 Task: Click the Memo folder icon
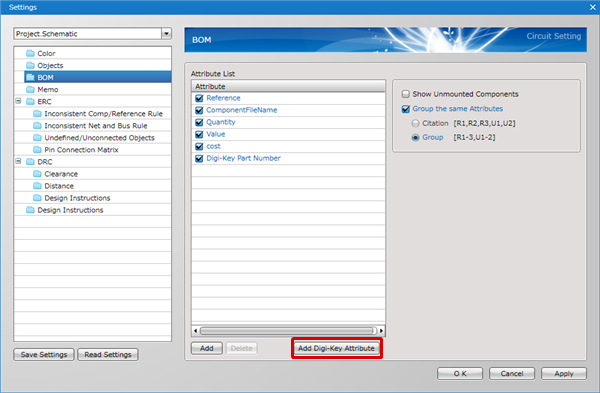pos(30,89)
